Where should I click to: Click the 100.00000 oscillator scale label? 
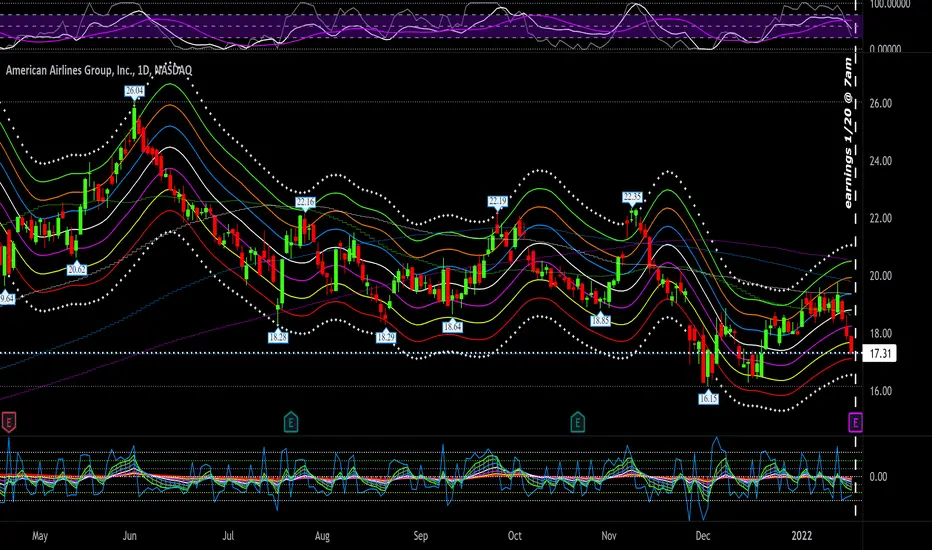(890, 4)
